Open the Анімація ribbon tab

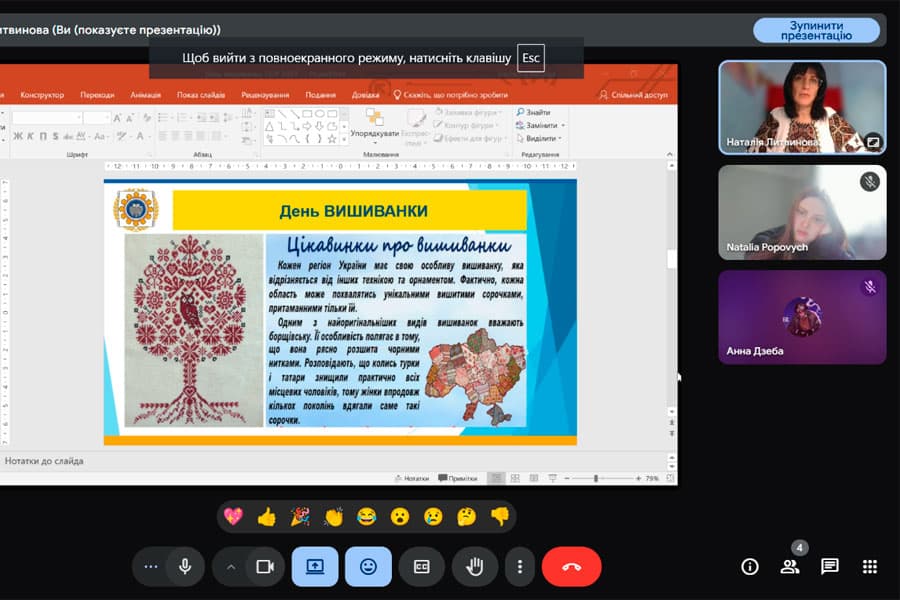tap(145, 95)
